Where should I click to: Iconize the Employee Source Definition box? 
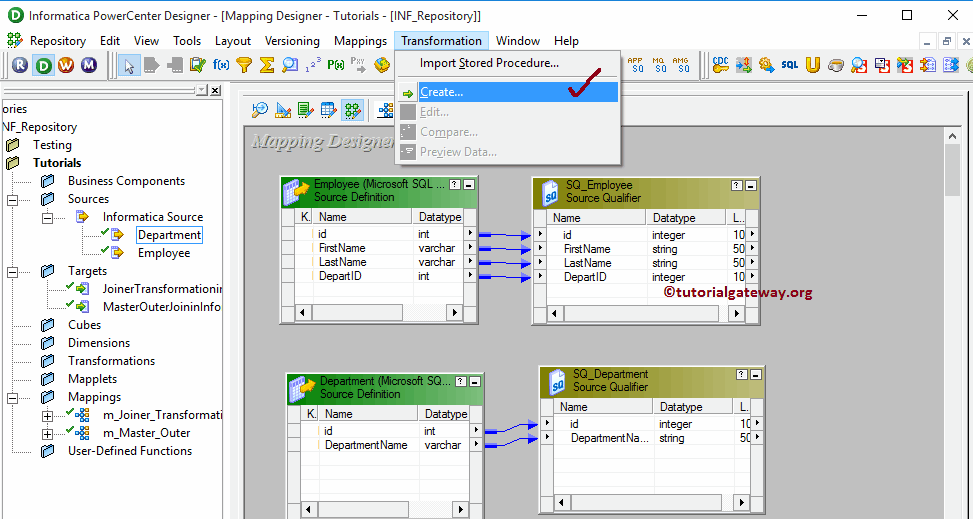point(469,184)
